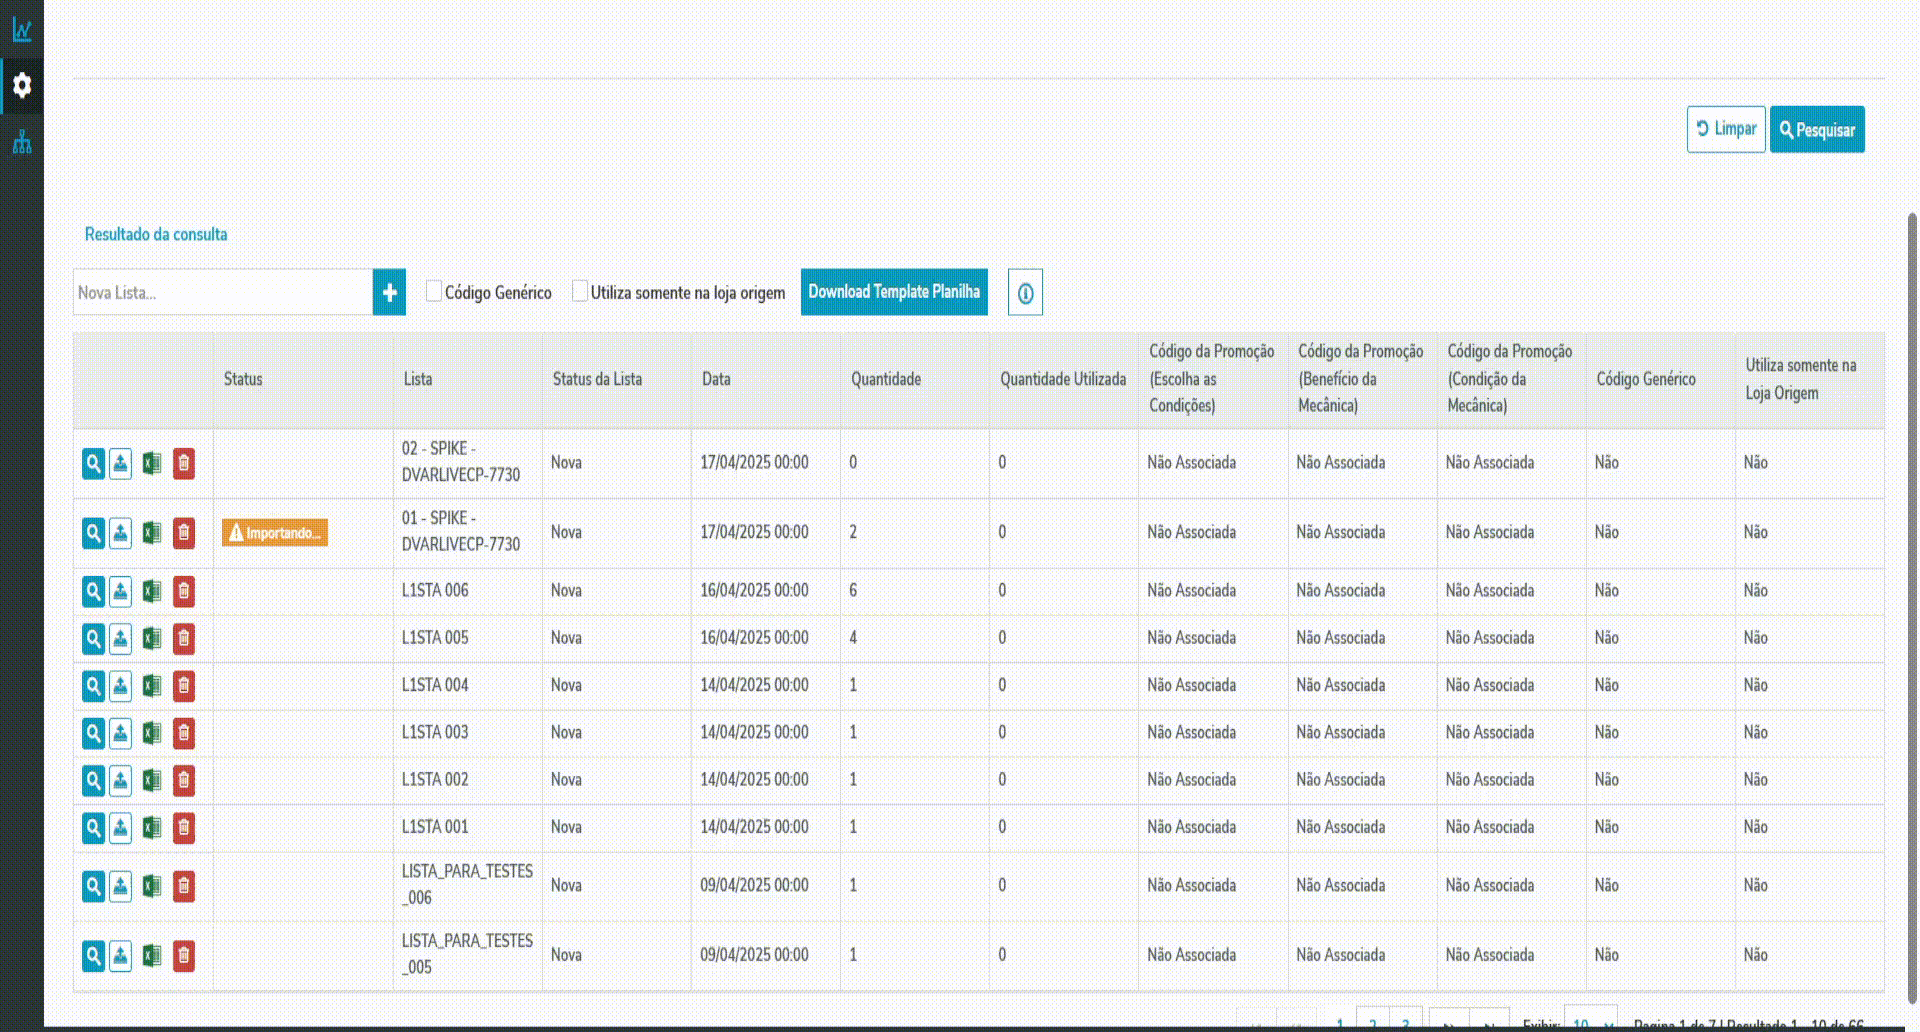View details of L1STA 005
This screenshot has width=1920, height=1032.
[x=93, y=639]
